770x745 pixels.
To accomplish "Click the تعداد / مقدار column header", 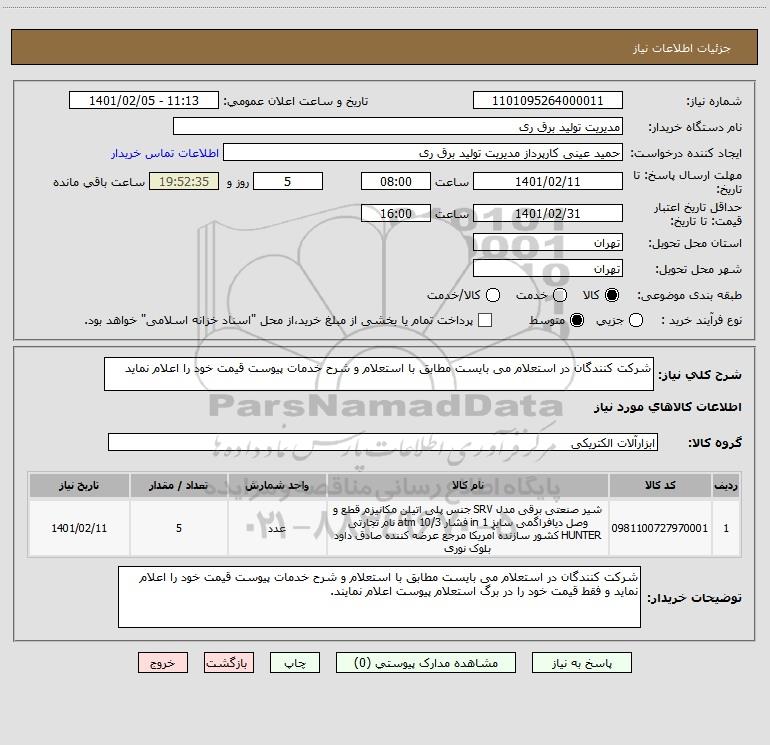I will pos(179,486).
